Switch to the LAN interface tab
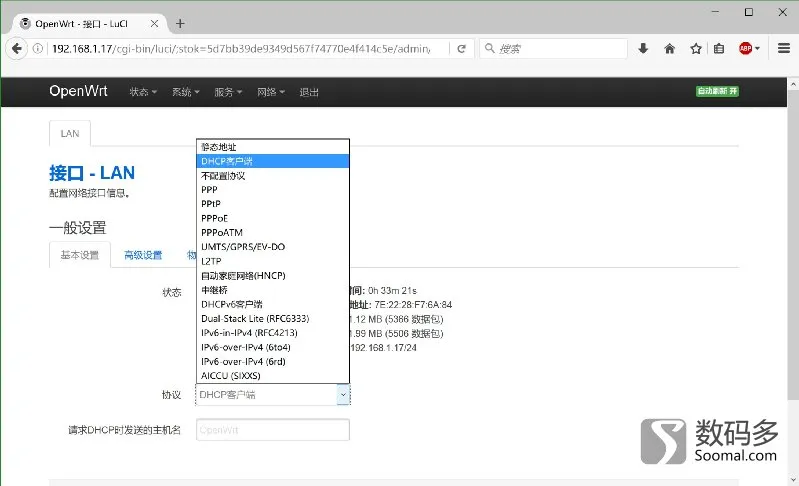 pos(70,133)
